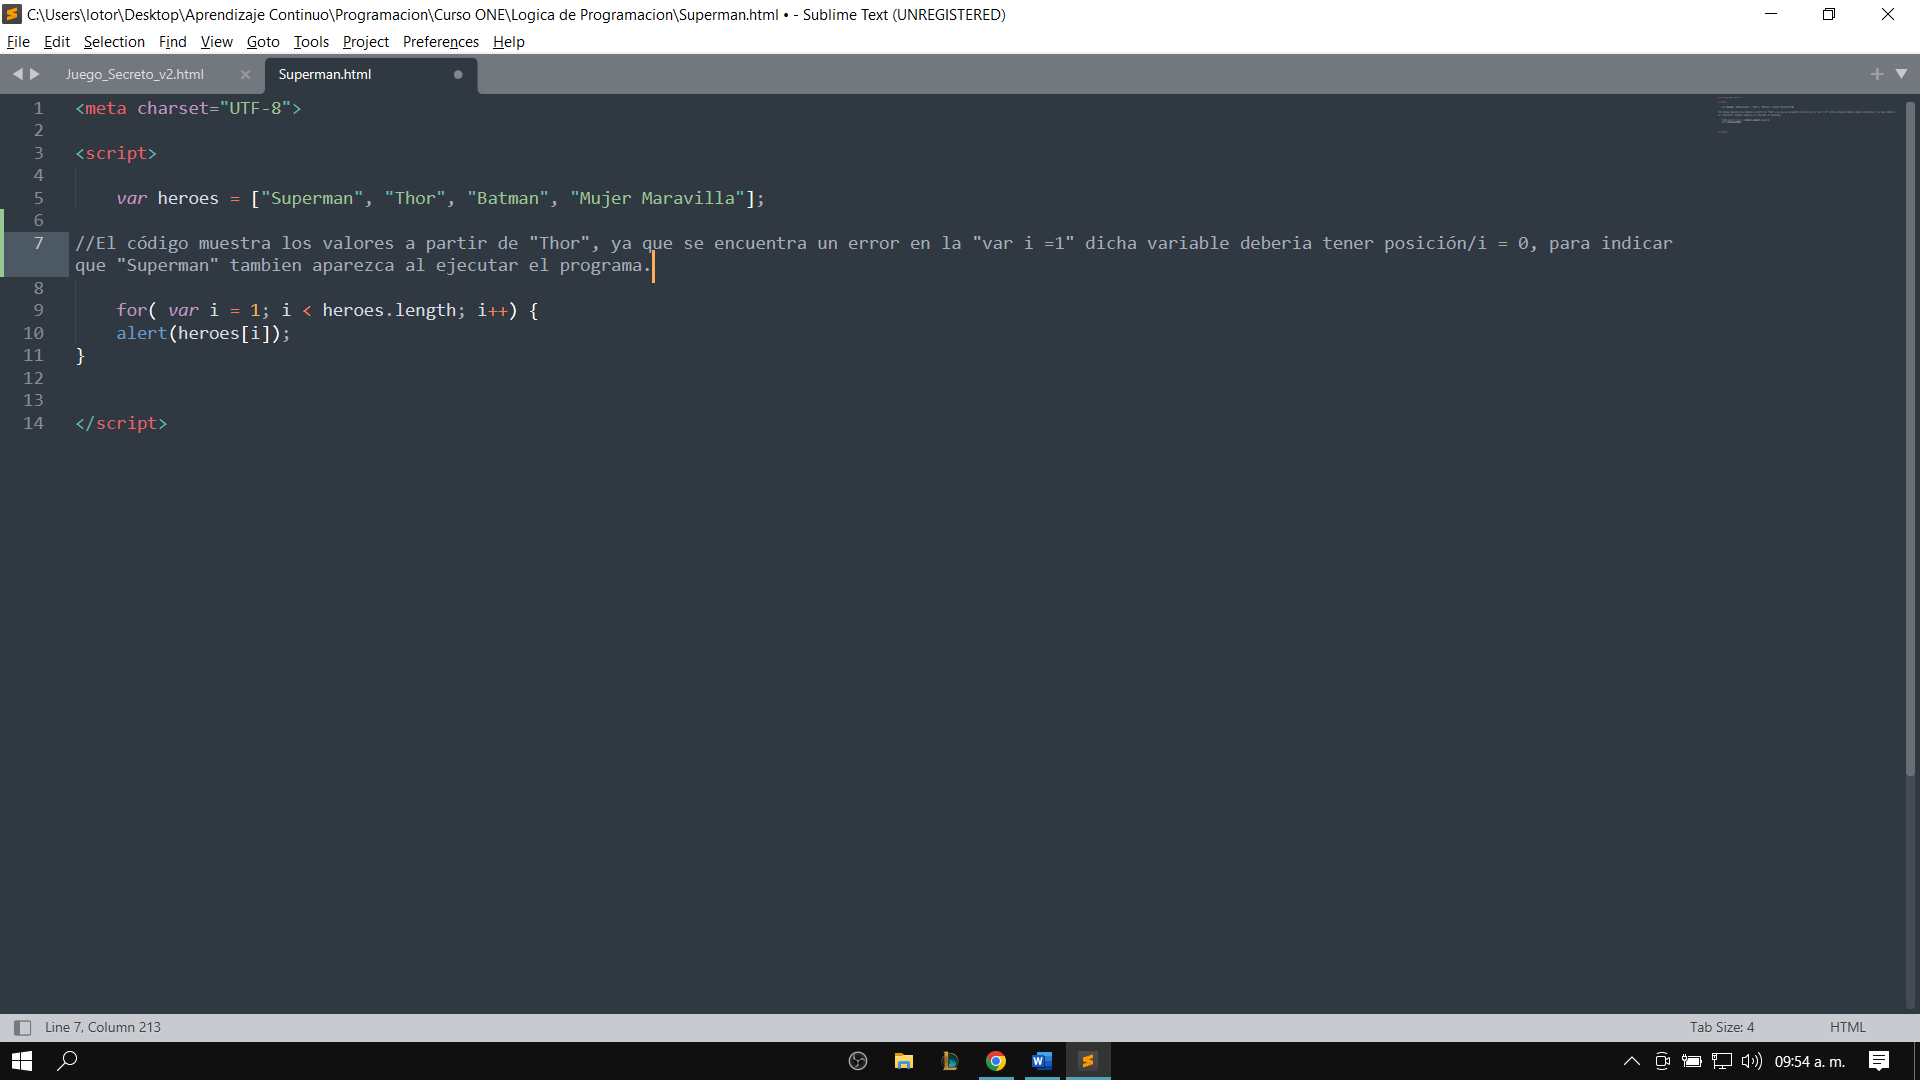This screenshot has height=1080, width=1920.
Task: Open the Tools menu
Action: click(311, 42)
